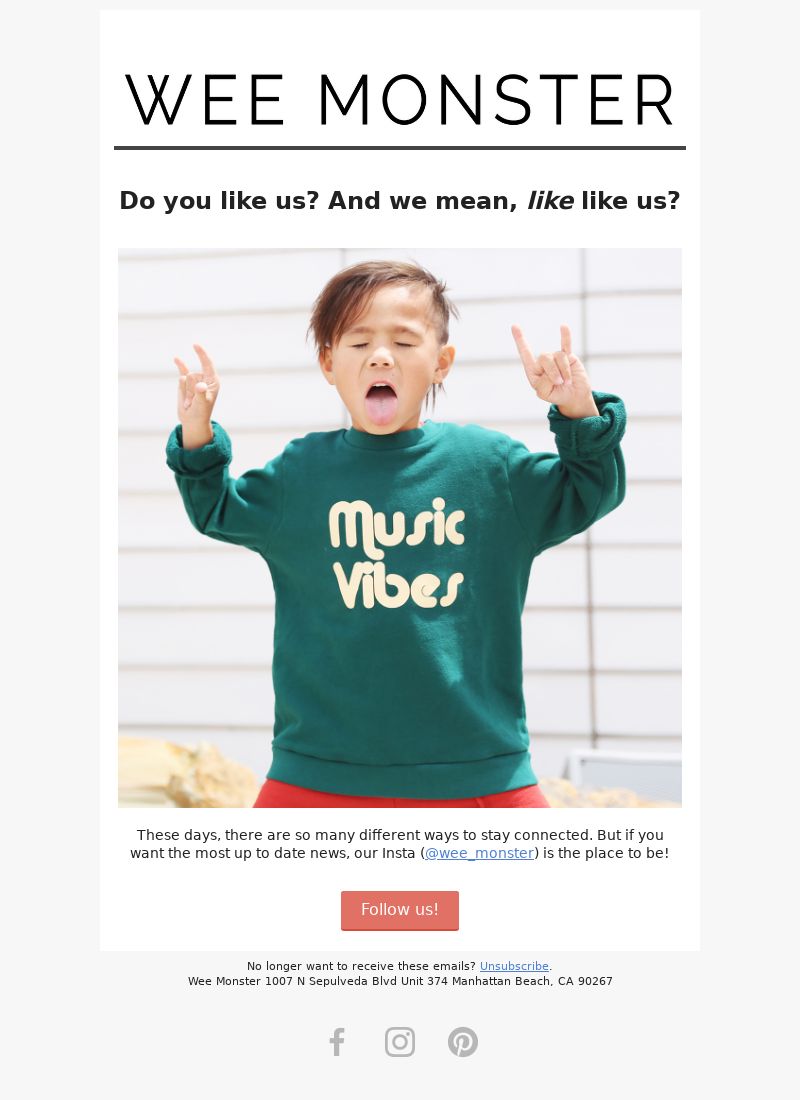Click the headline 'Do you like us?'
The height and width of the screenshot is (1100, 800).
pos(219,201)
